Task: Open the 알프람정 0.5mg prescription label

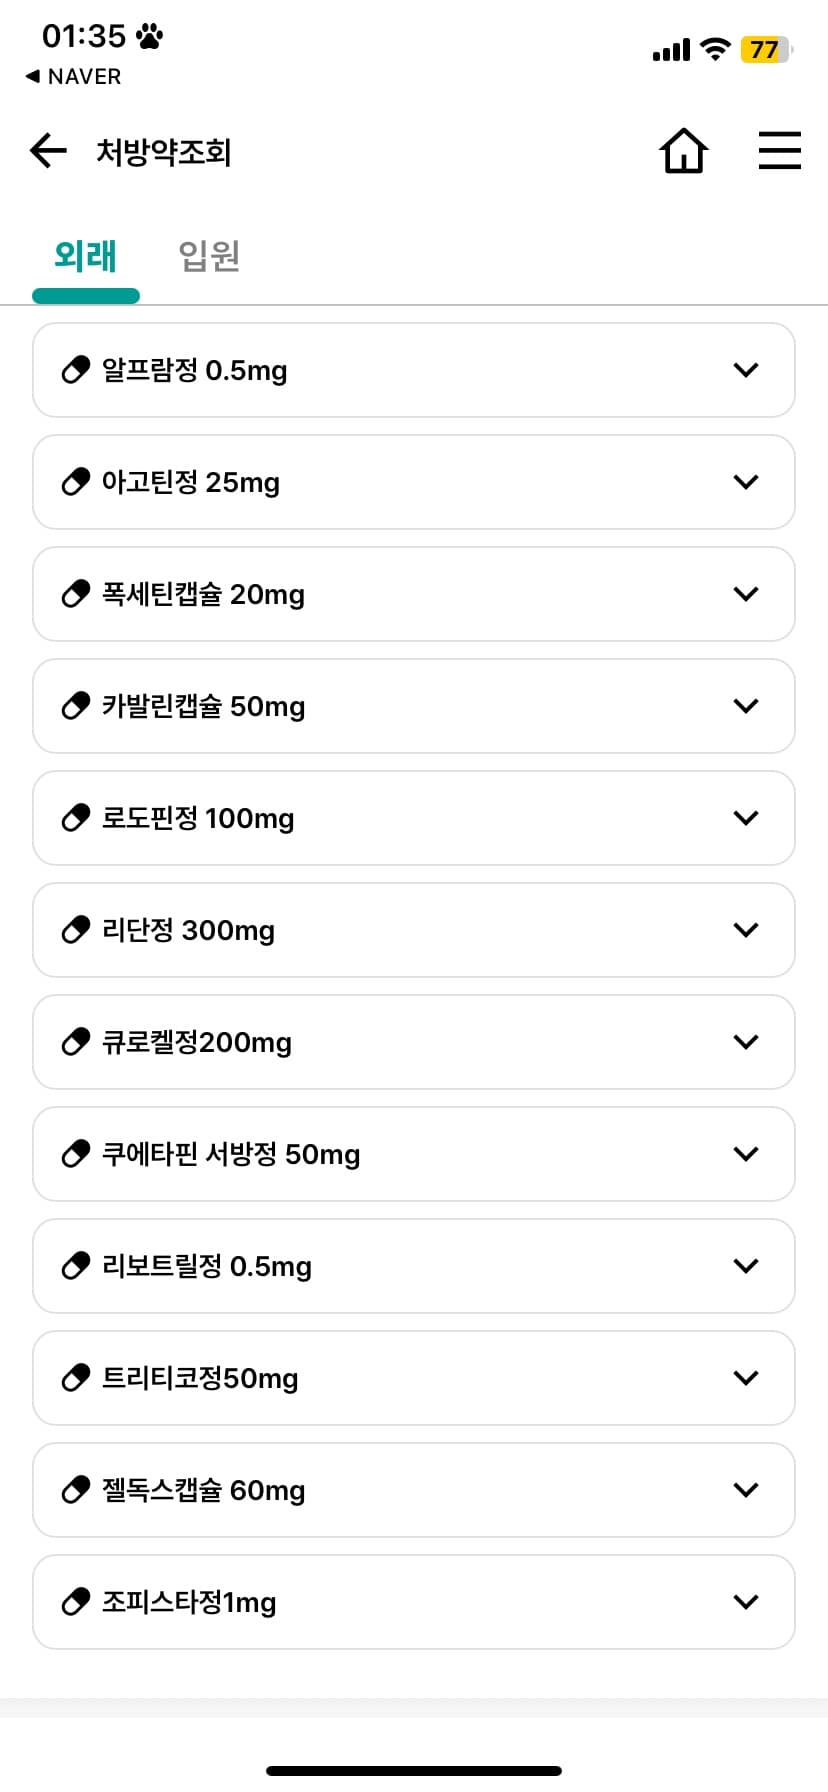Action: [195, 370]
